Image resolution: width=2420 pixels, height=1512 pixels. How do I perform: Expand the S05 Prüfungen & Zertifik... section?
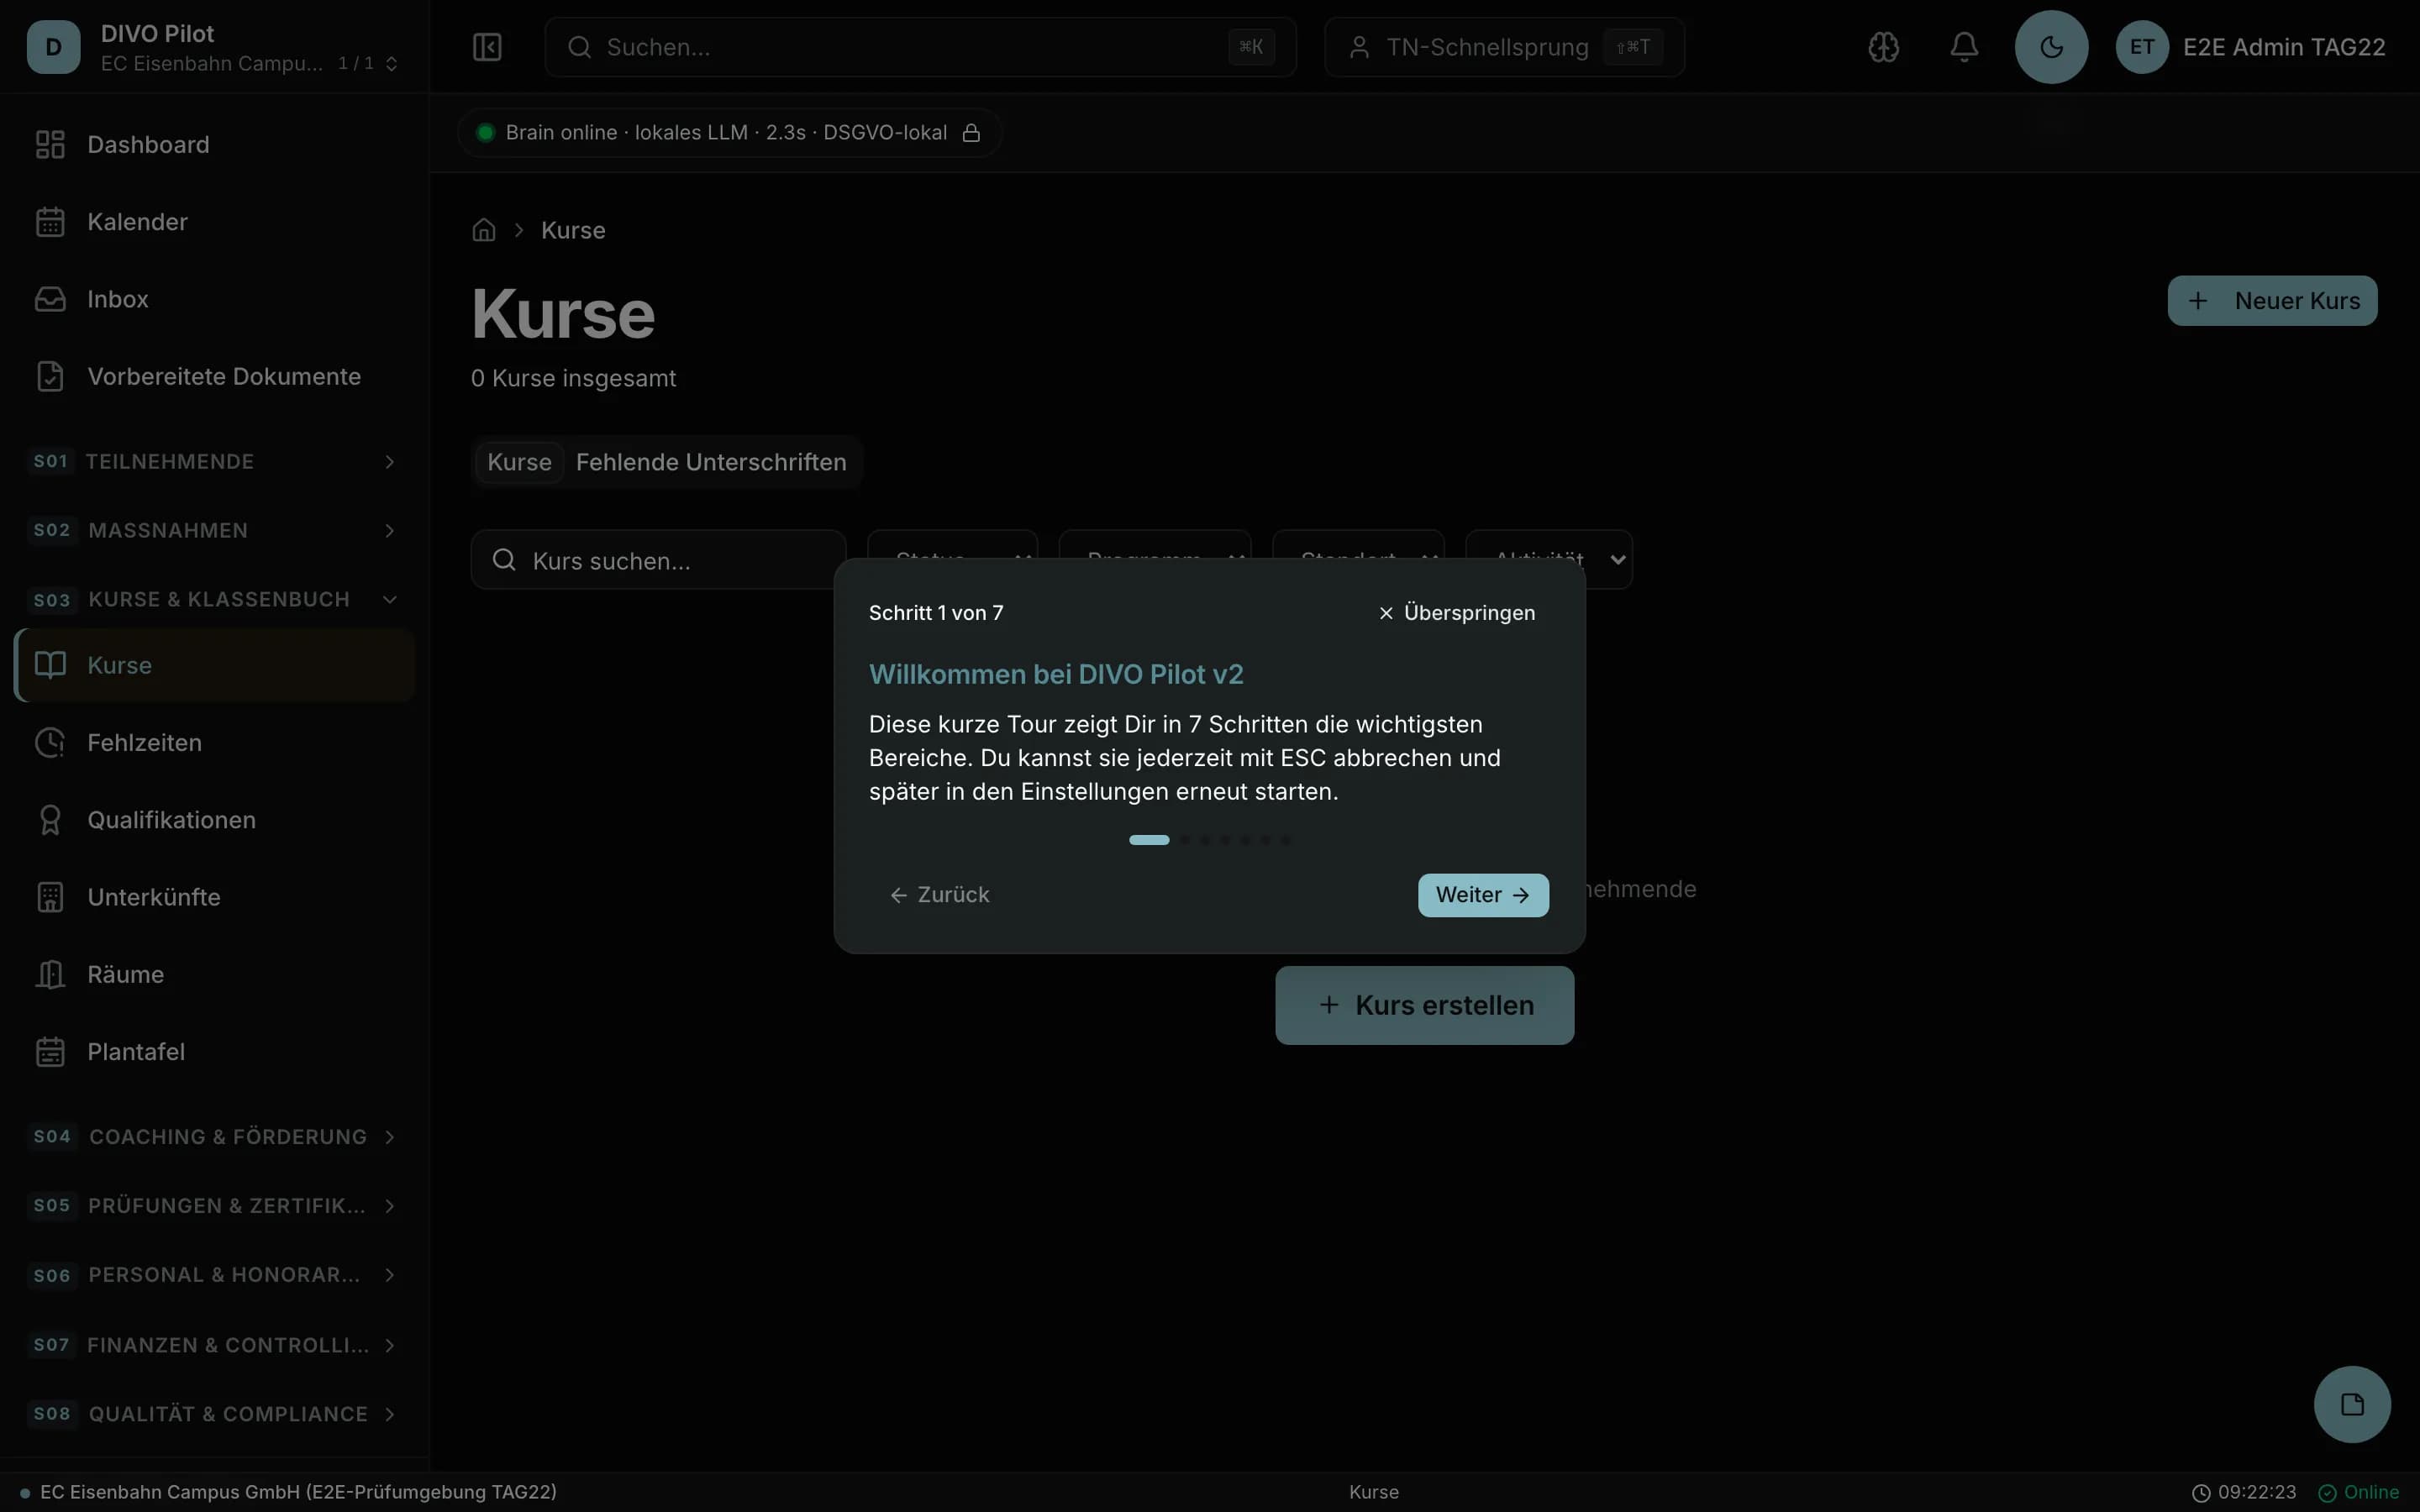tap(214, 1206)
